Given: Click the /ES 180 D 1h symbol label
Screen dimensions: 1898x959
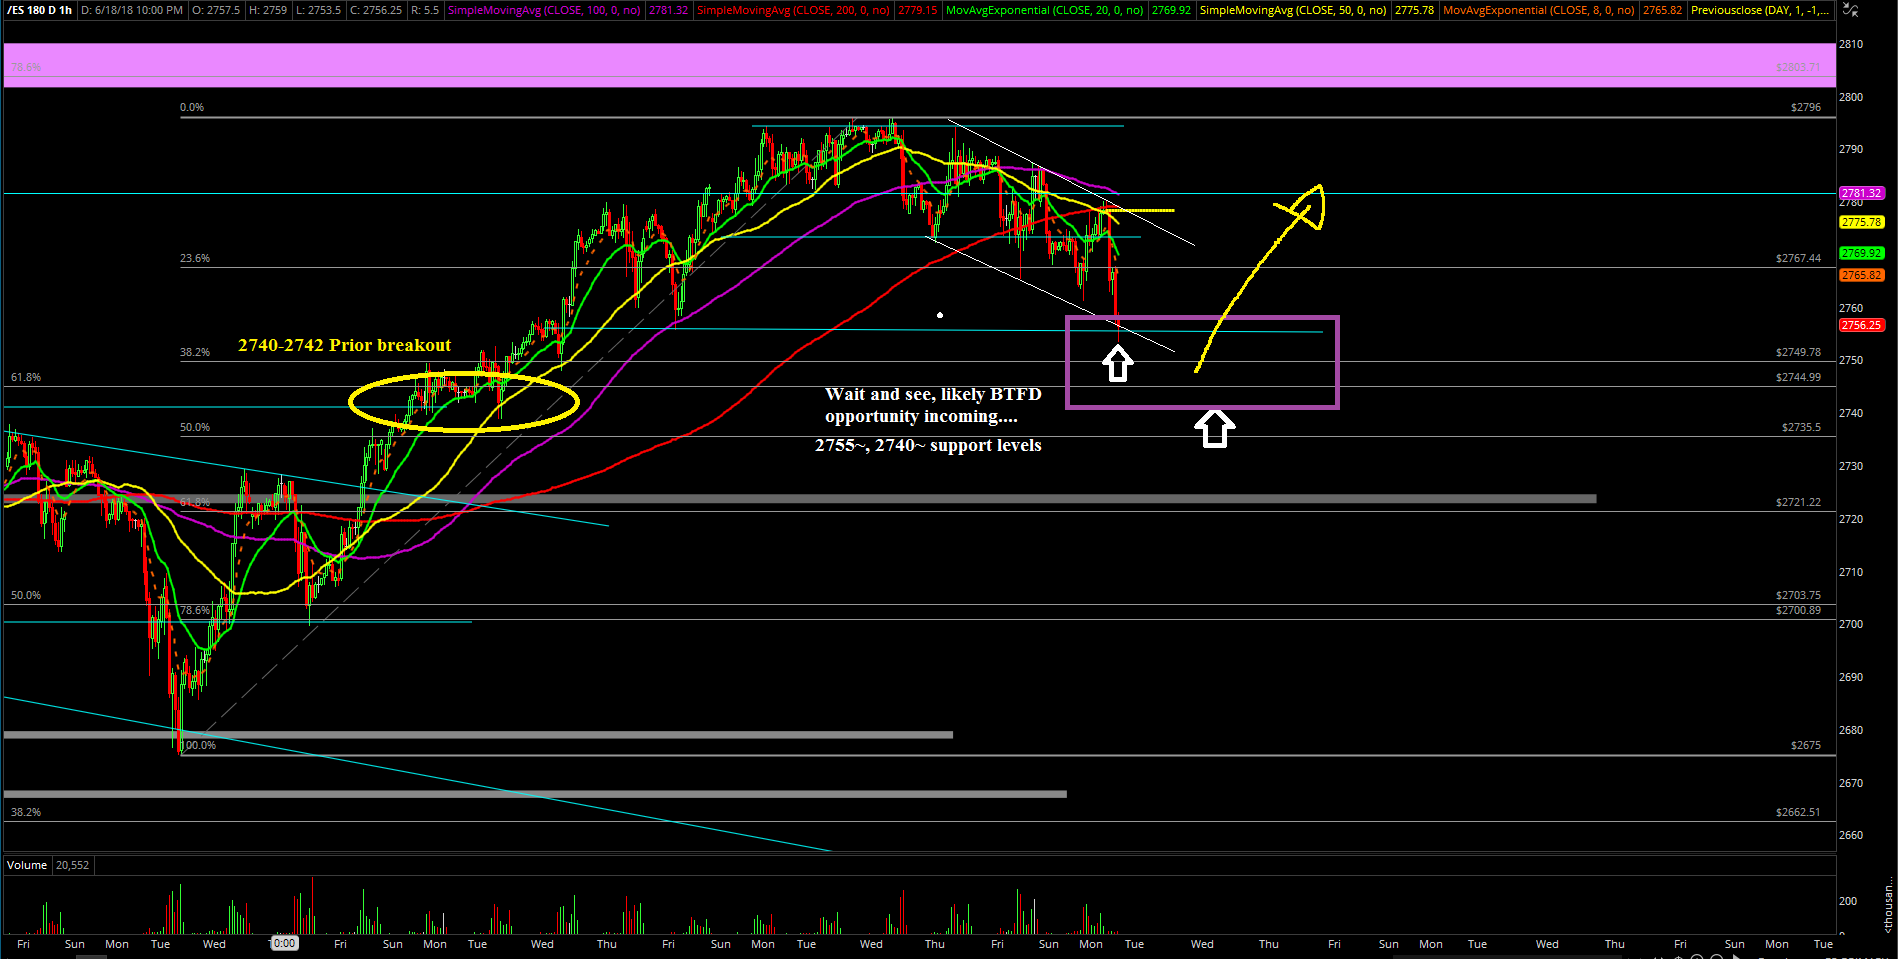Looking at the screenshot, I should tap(40, 10).
